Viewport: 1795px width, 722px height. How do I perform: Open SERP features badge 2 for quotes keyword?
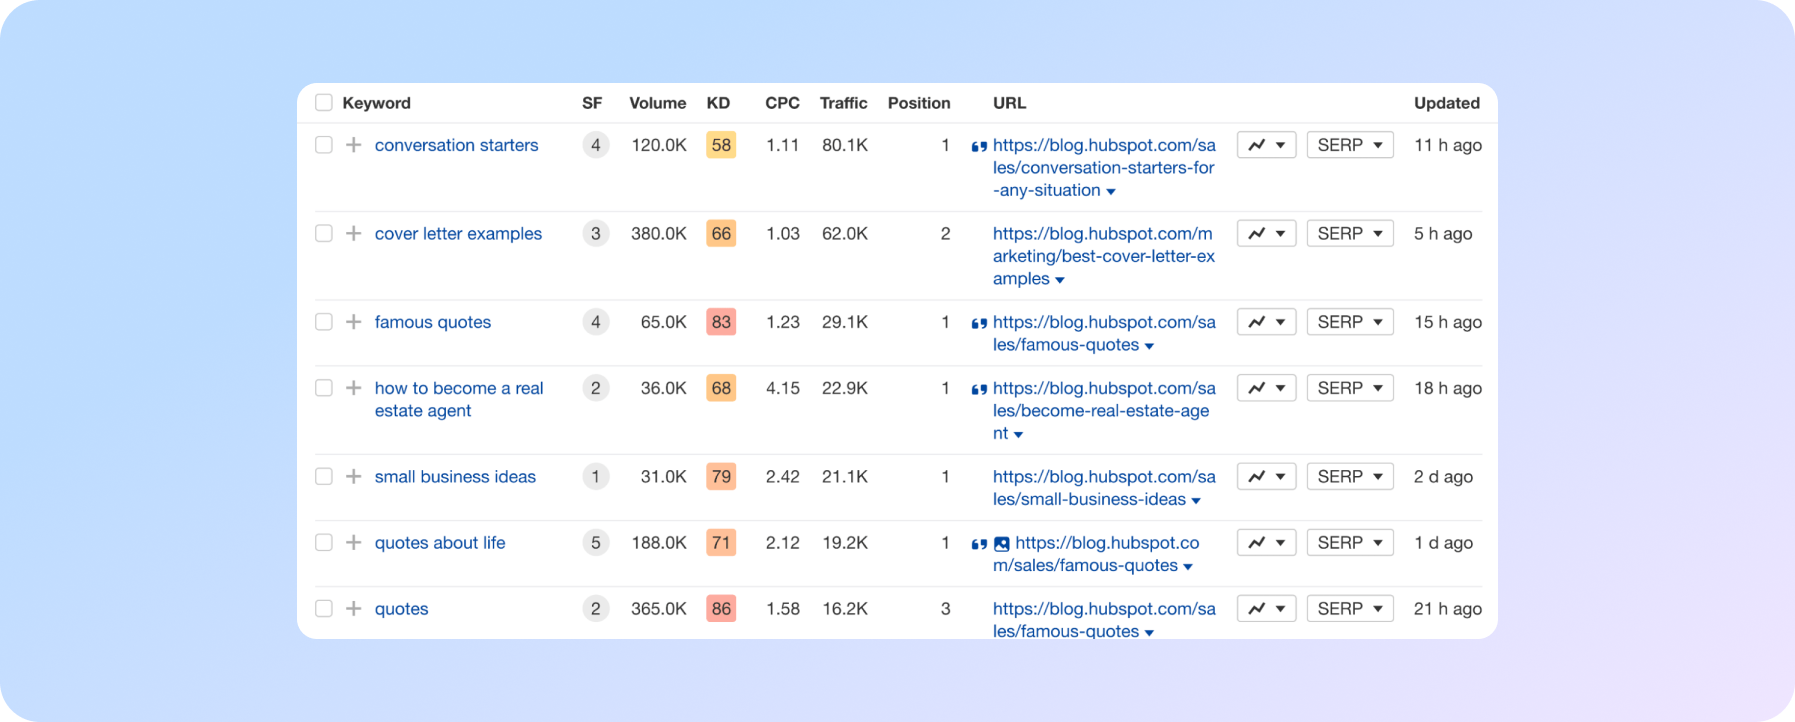pyautogui.click(x=595, y=608)
